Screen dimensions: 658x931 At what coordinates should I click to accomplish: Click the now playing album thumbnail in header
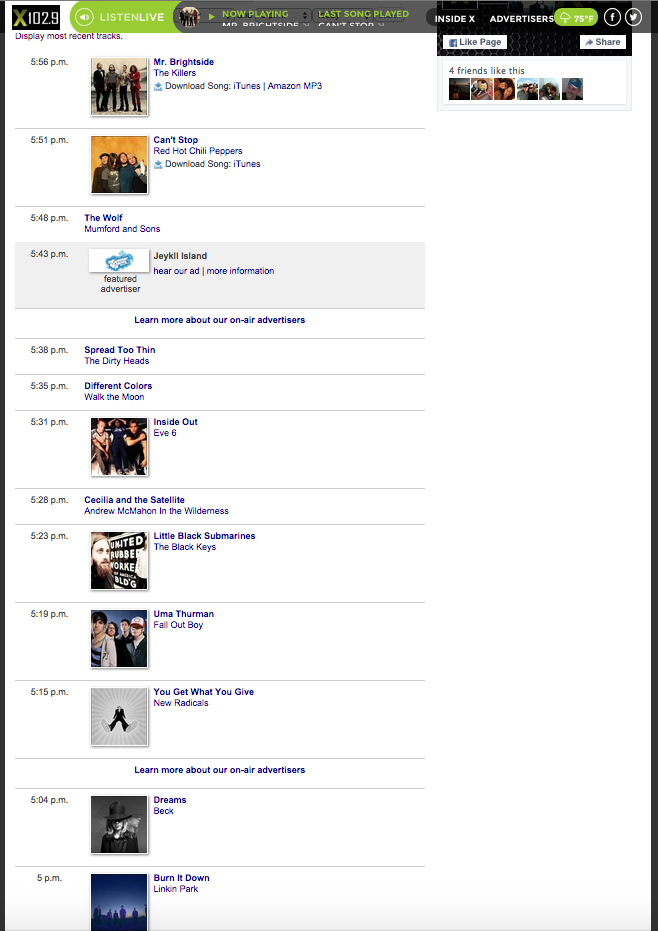(x=189, y=17)
